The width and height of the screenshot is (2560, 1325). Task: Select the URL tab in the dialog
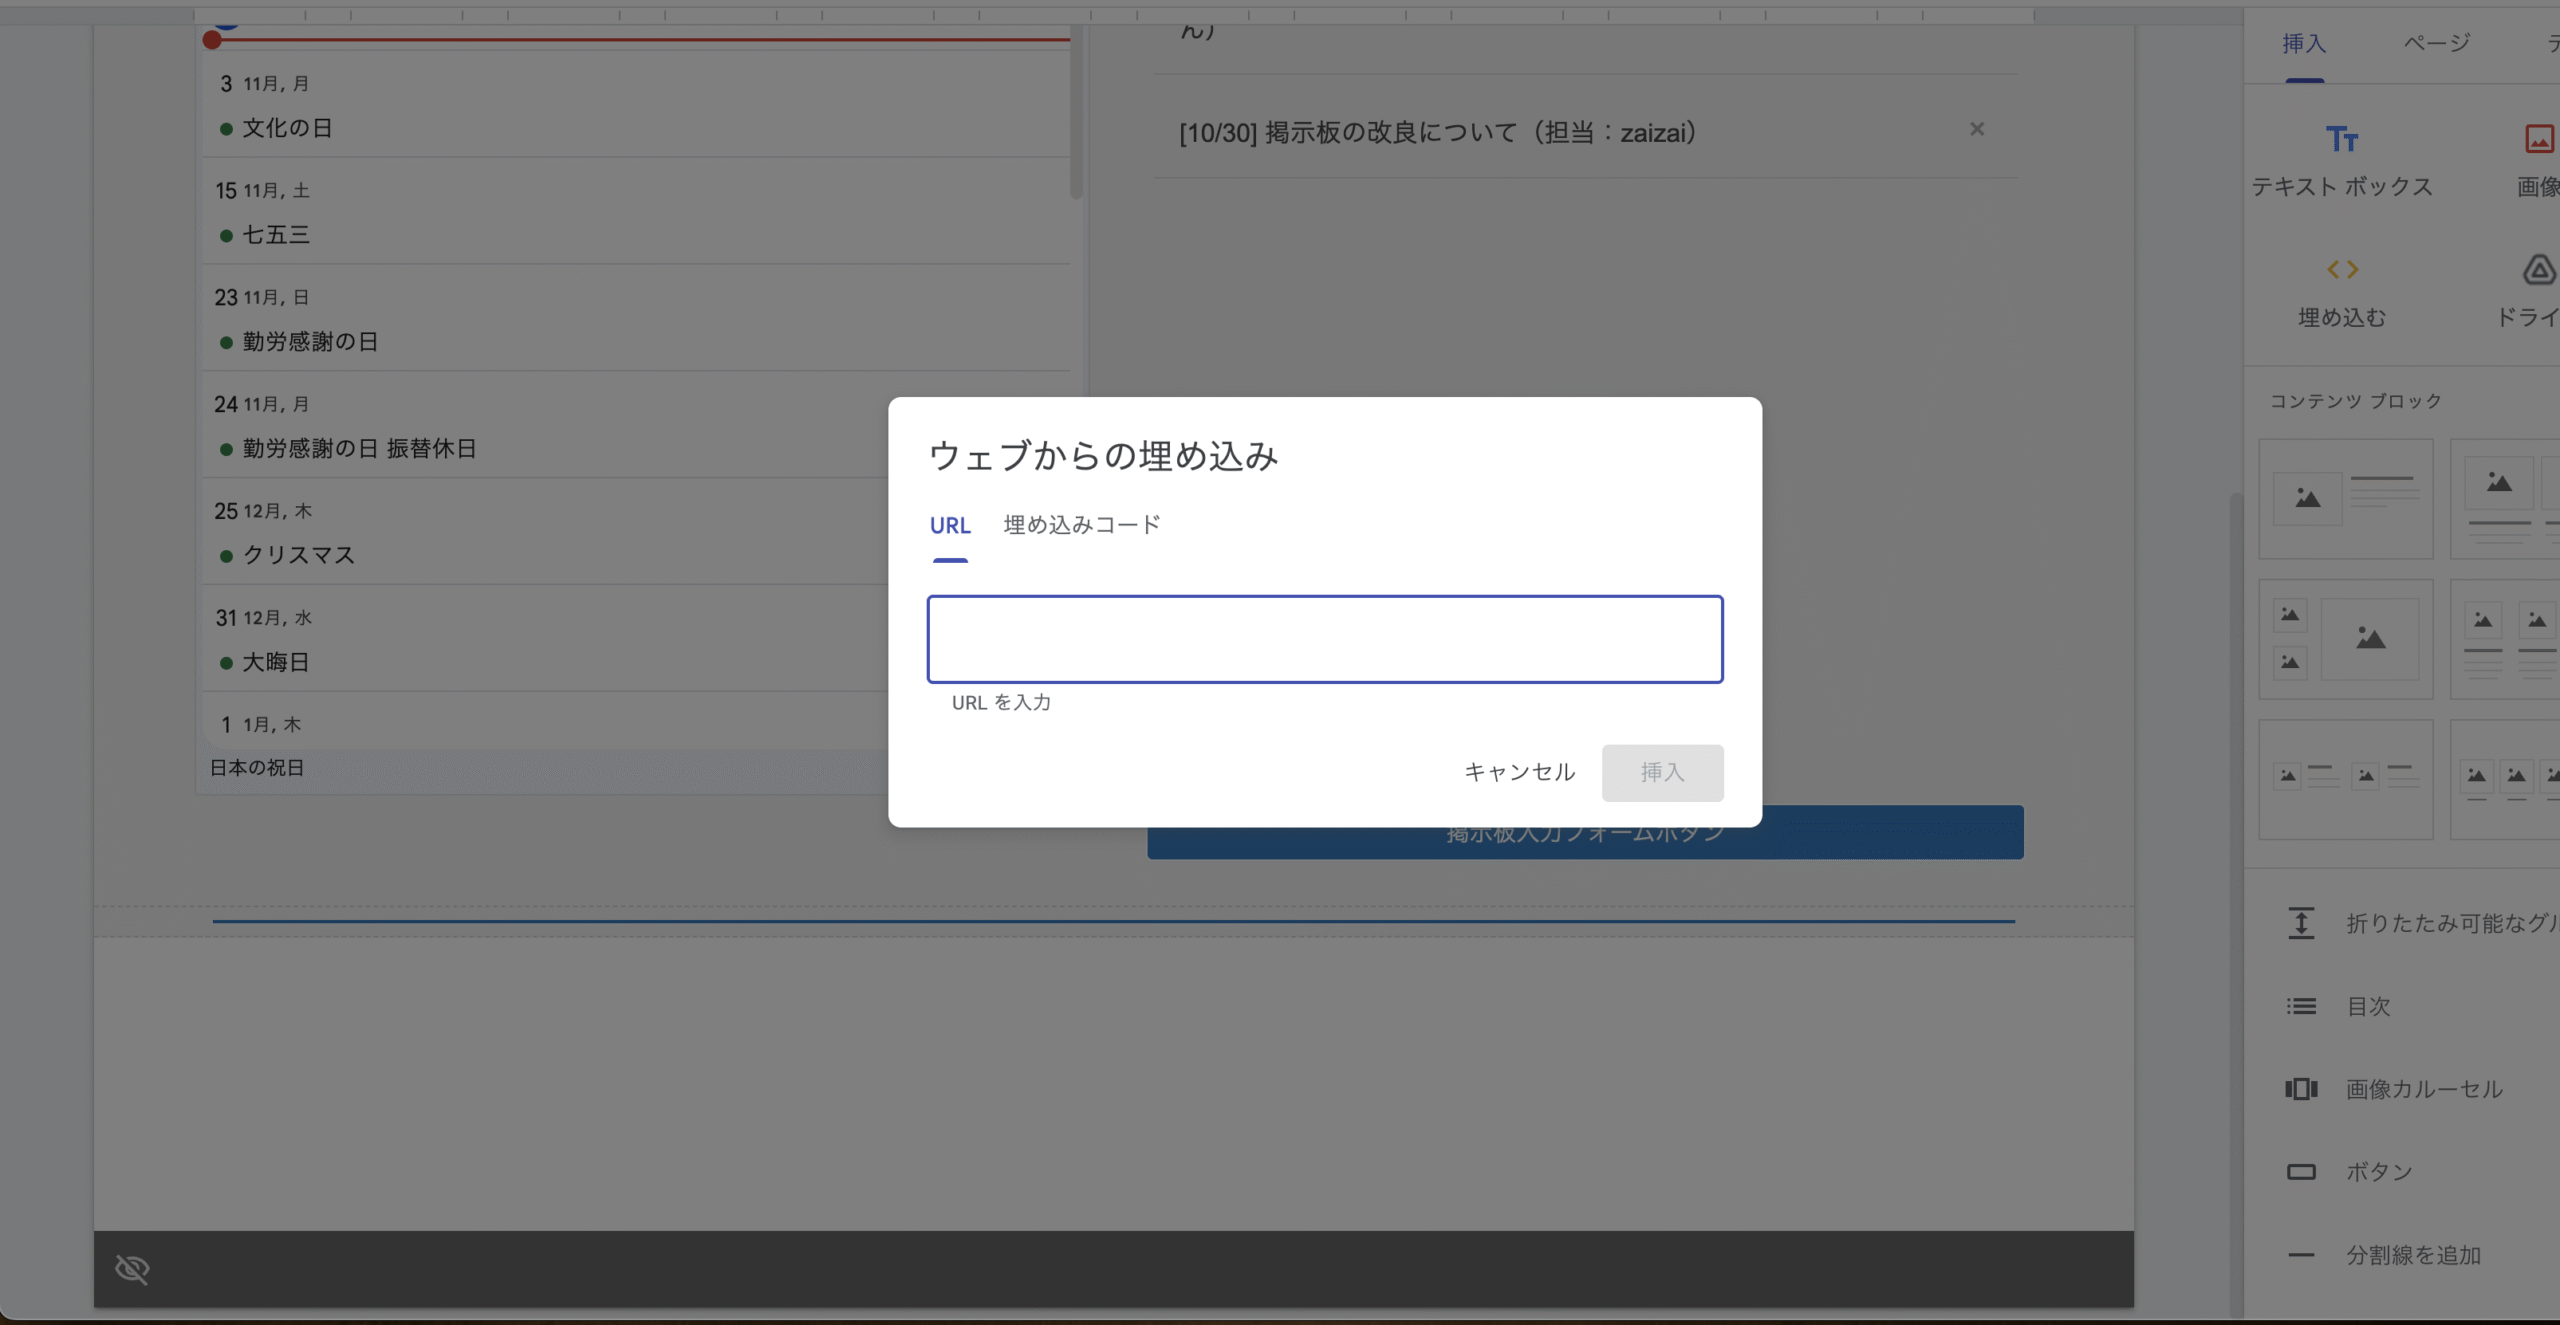tap(949, 525)
